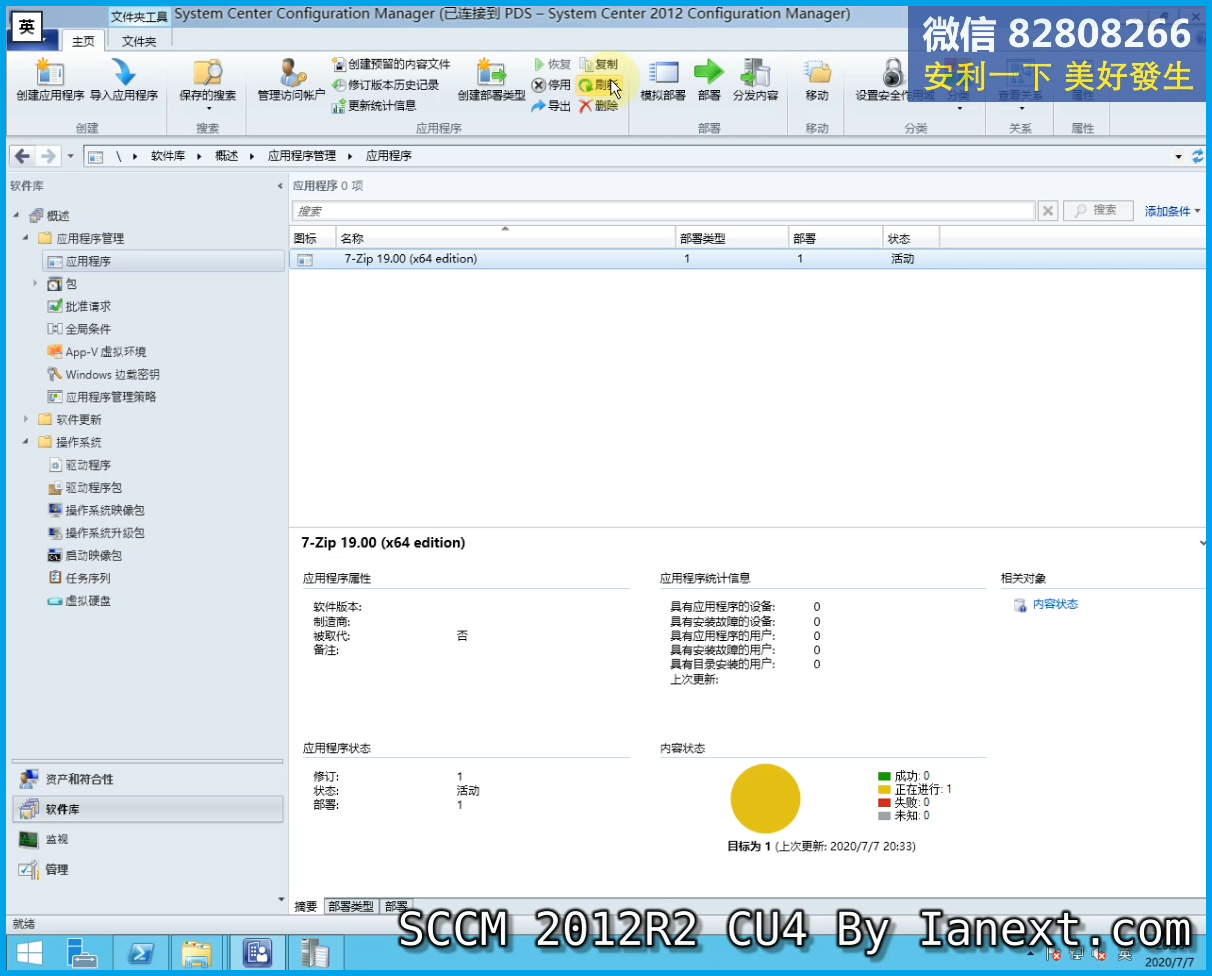The image size is (1212, 976).
Task: Expand the 包 tree node arrow
Action: click(x=37, y=284)
